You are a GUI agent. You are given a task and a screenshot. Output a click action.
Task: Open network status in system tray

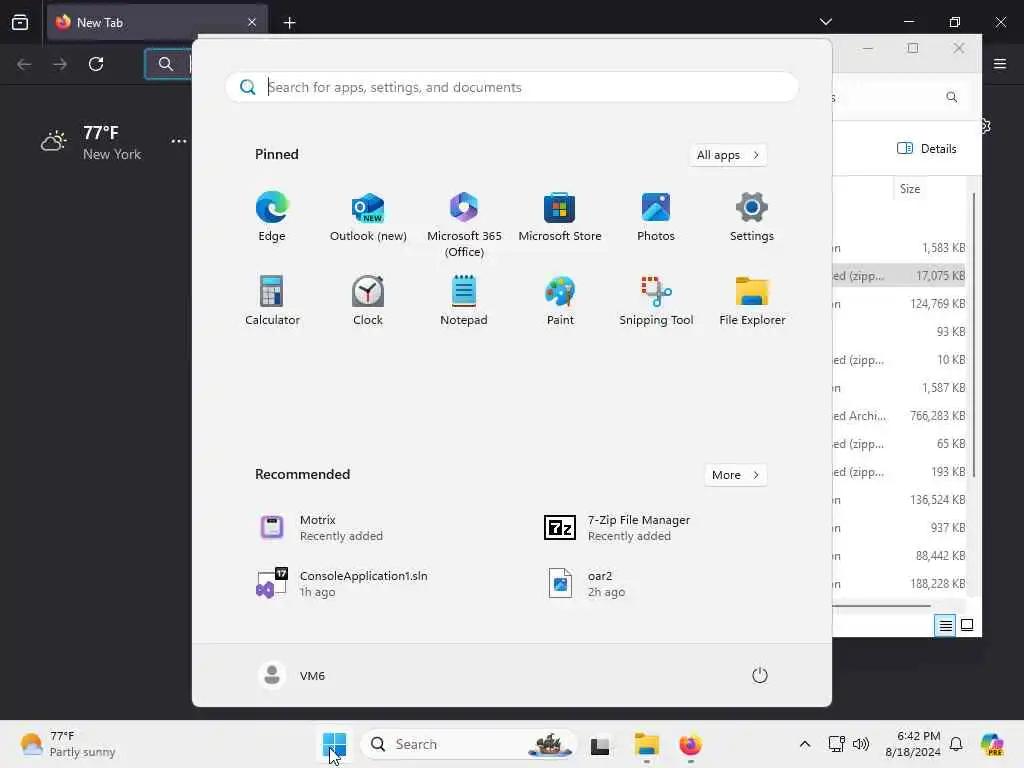pos(836,744)
